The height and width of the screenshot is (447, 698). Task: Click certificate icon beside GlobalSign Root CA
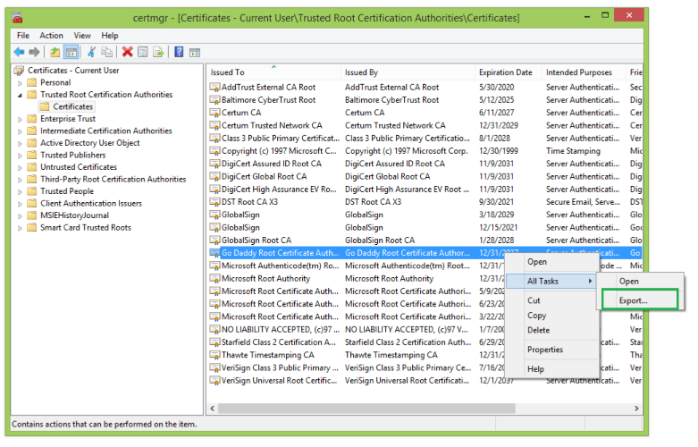(215, 240)
